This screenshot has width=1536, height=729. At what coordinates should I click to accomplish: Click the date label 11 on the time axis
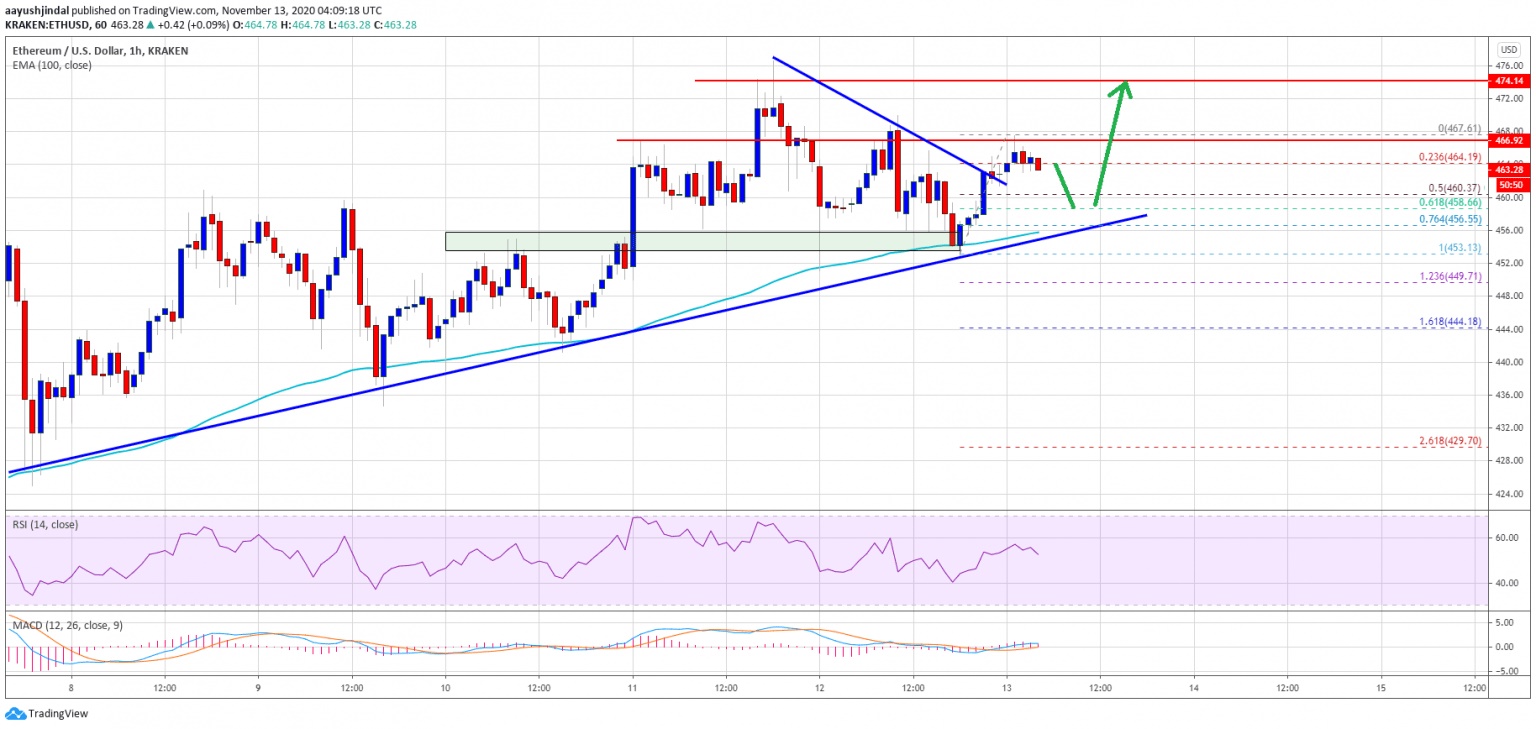632,688
